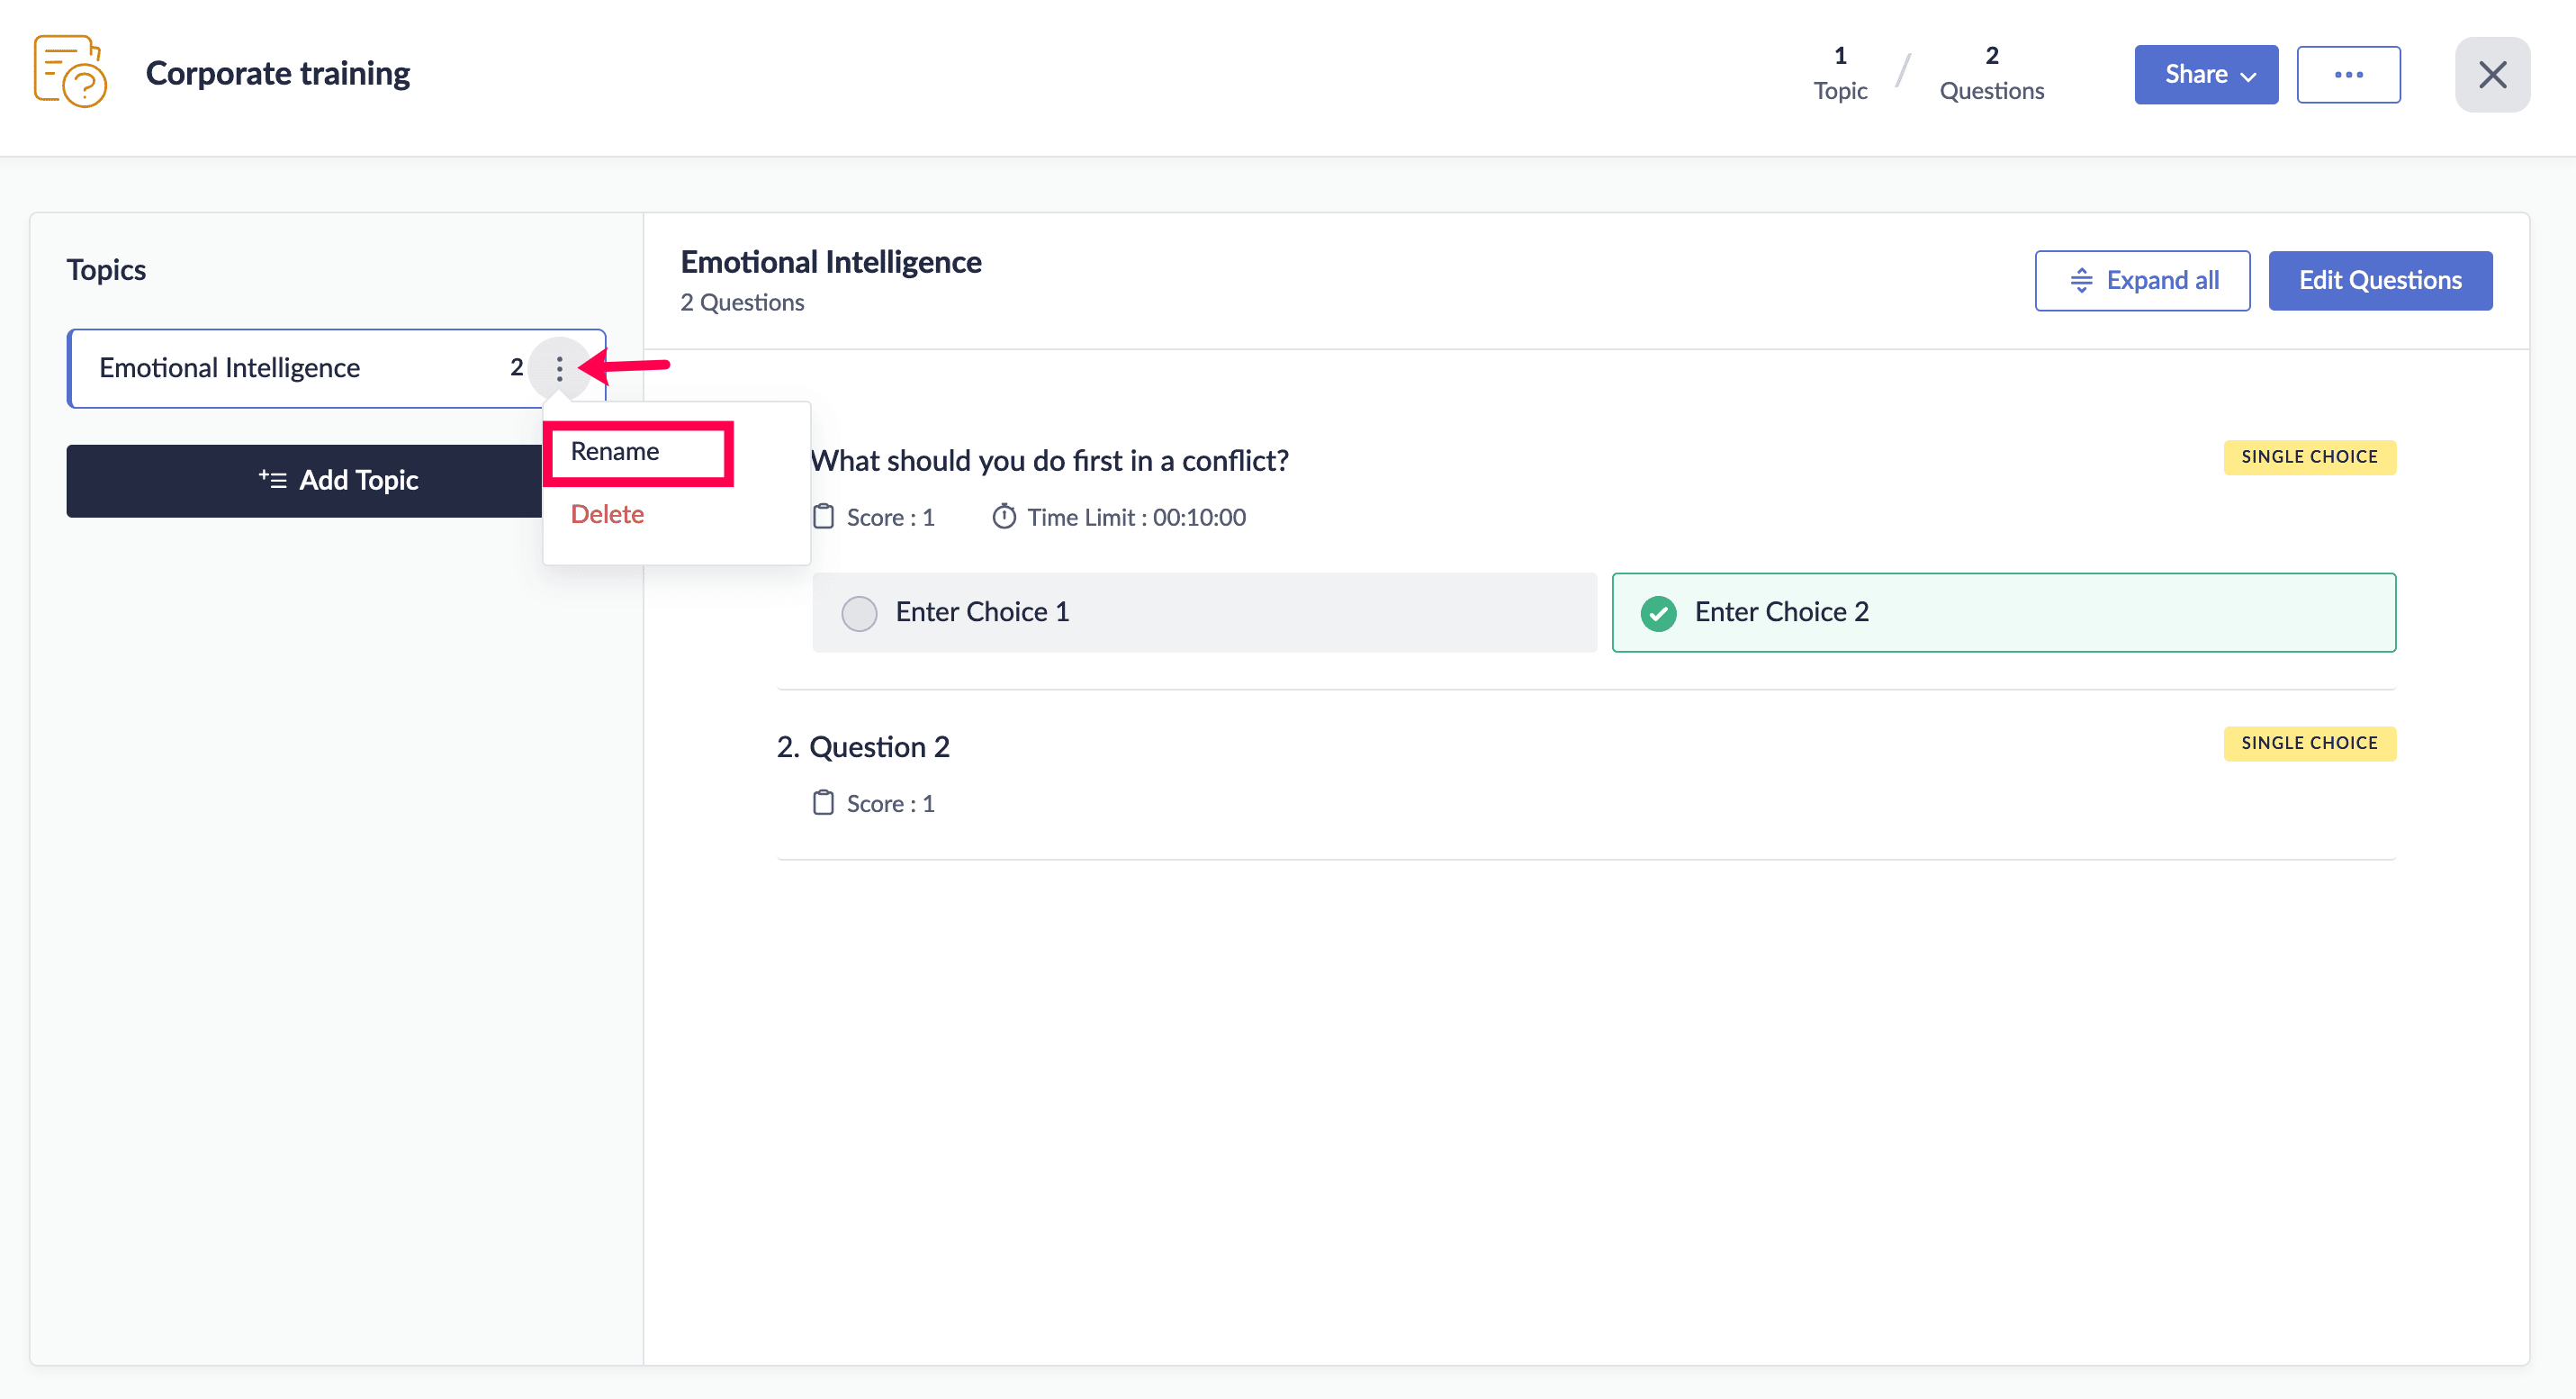
Task: Click the green checkmark on Enter Choice 2
Action: pyautogui.click(x=1658, y=612)
